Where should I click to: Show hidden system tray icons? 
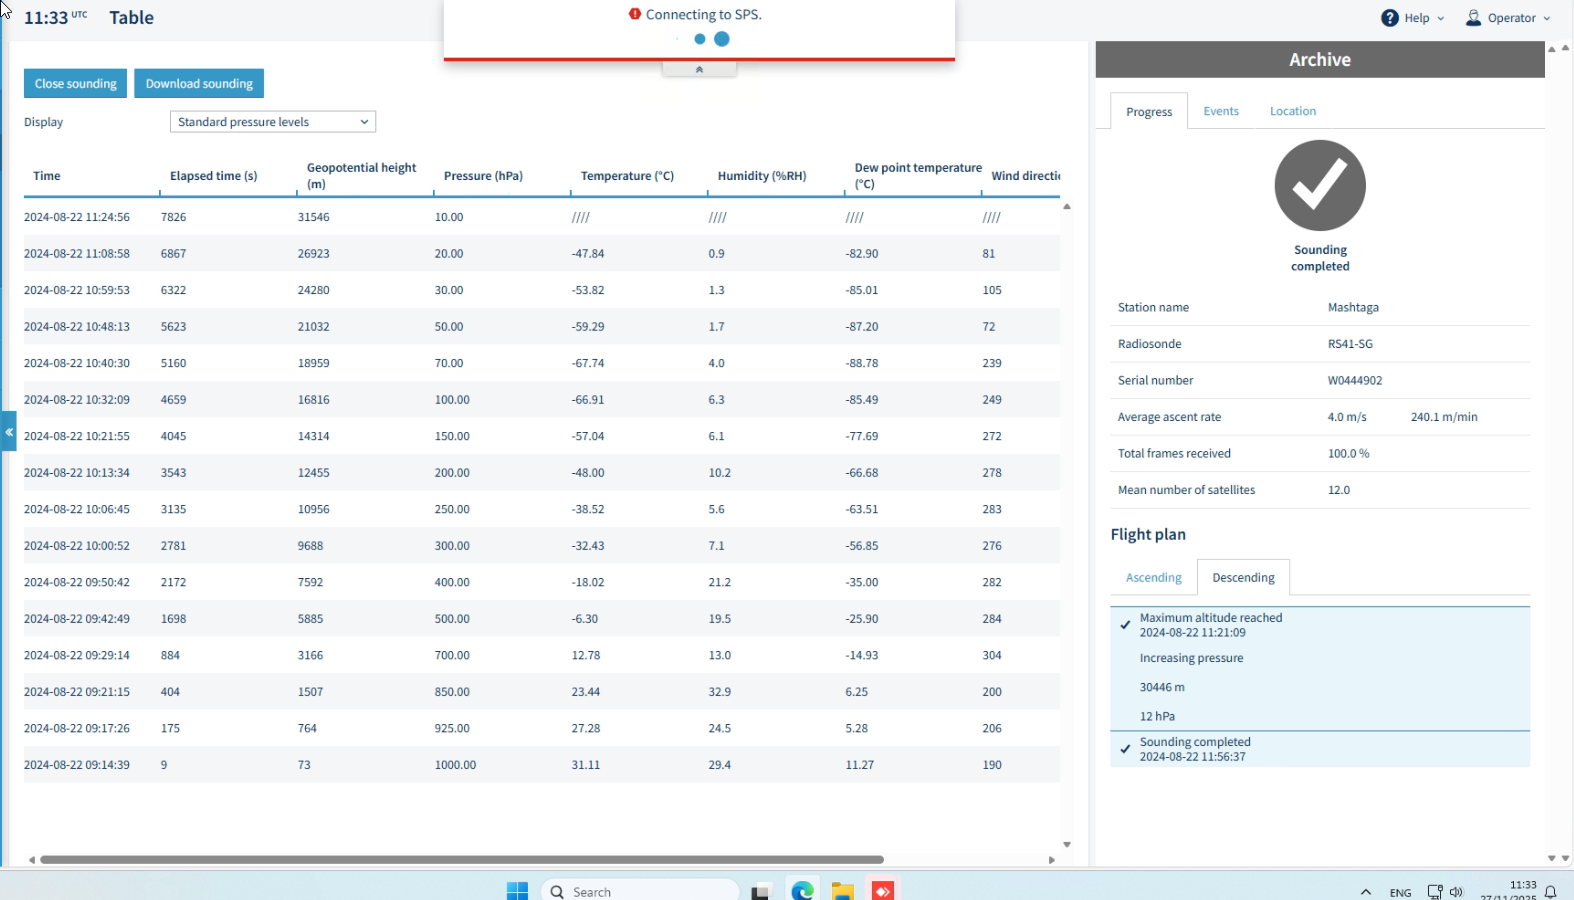click(1365, 892)
